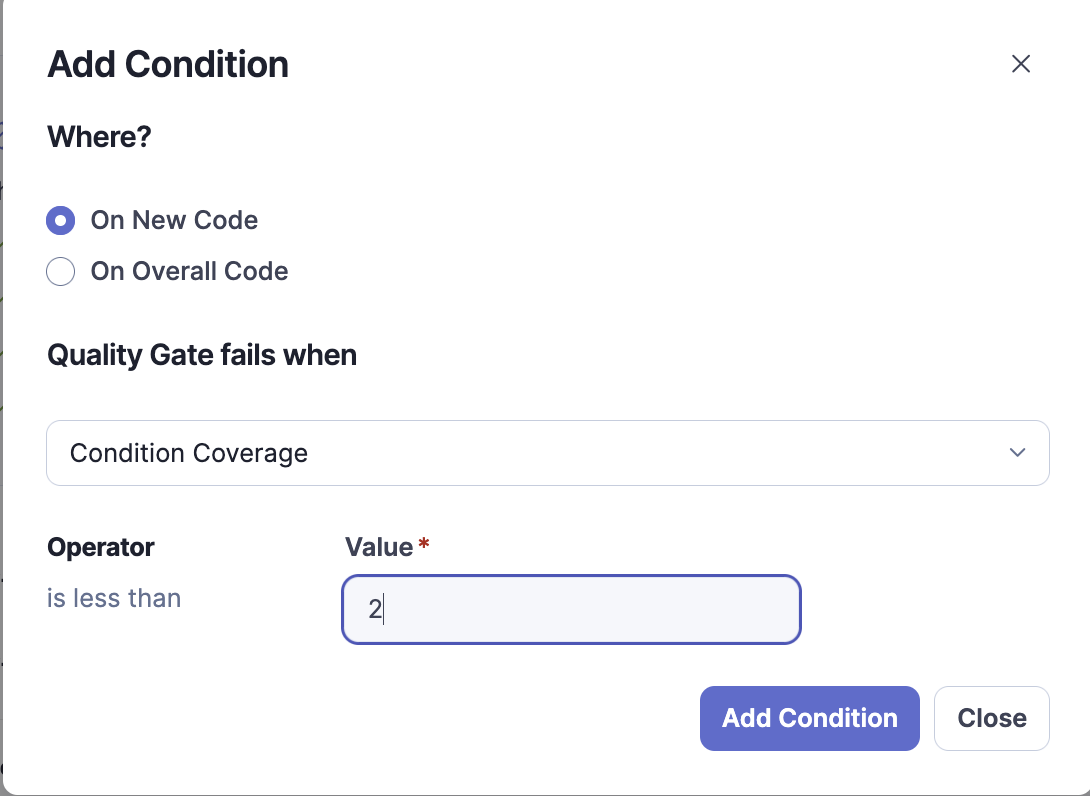Click the Where? section heading
Image resolution: width=1090 pixels, height=796 pixels.
pos(99,136)
